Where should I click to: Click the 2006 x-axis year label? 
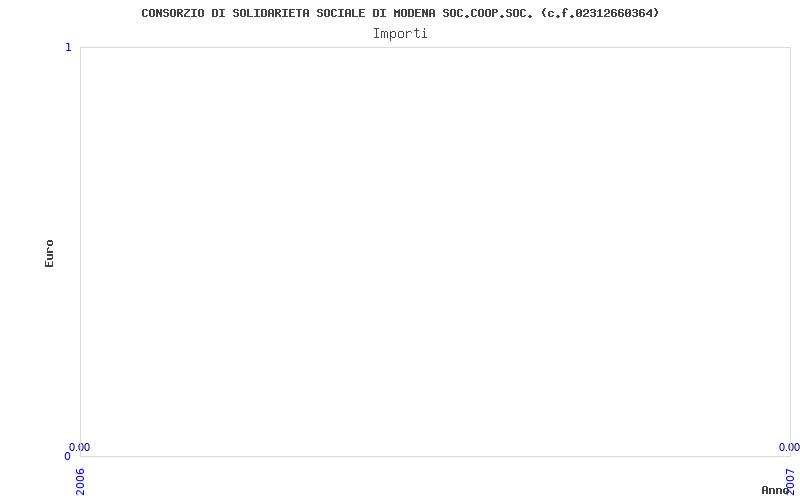81,481
